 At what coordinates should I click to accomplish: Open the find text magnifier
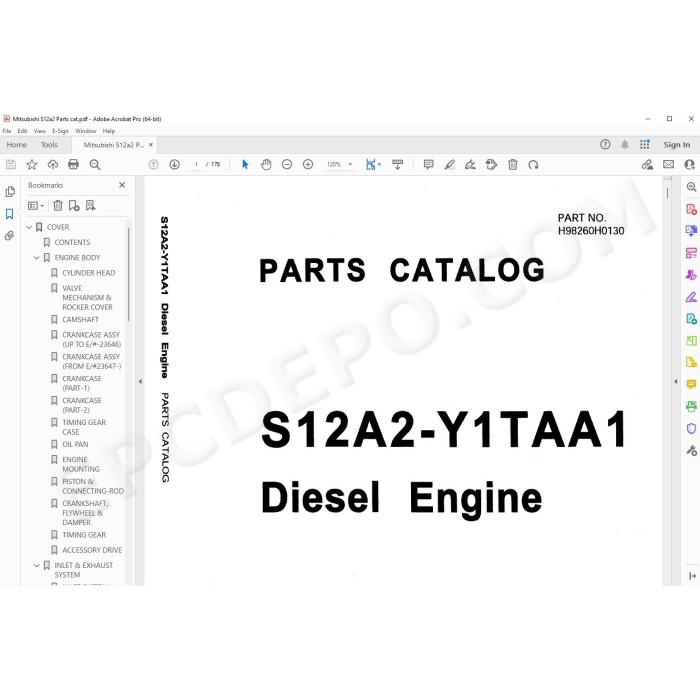click(x=95, y=165)
